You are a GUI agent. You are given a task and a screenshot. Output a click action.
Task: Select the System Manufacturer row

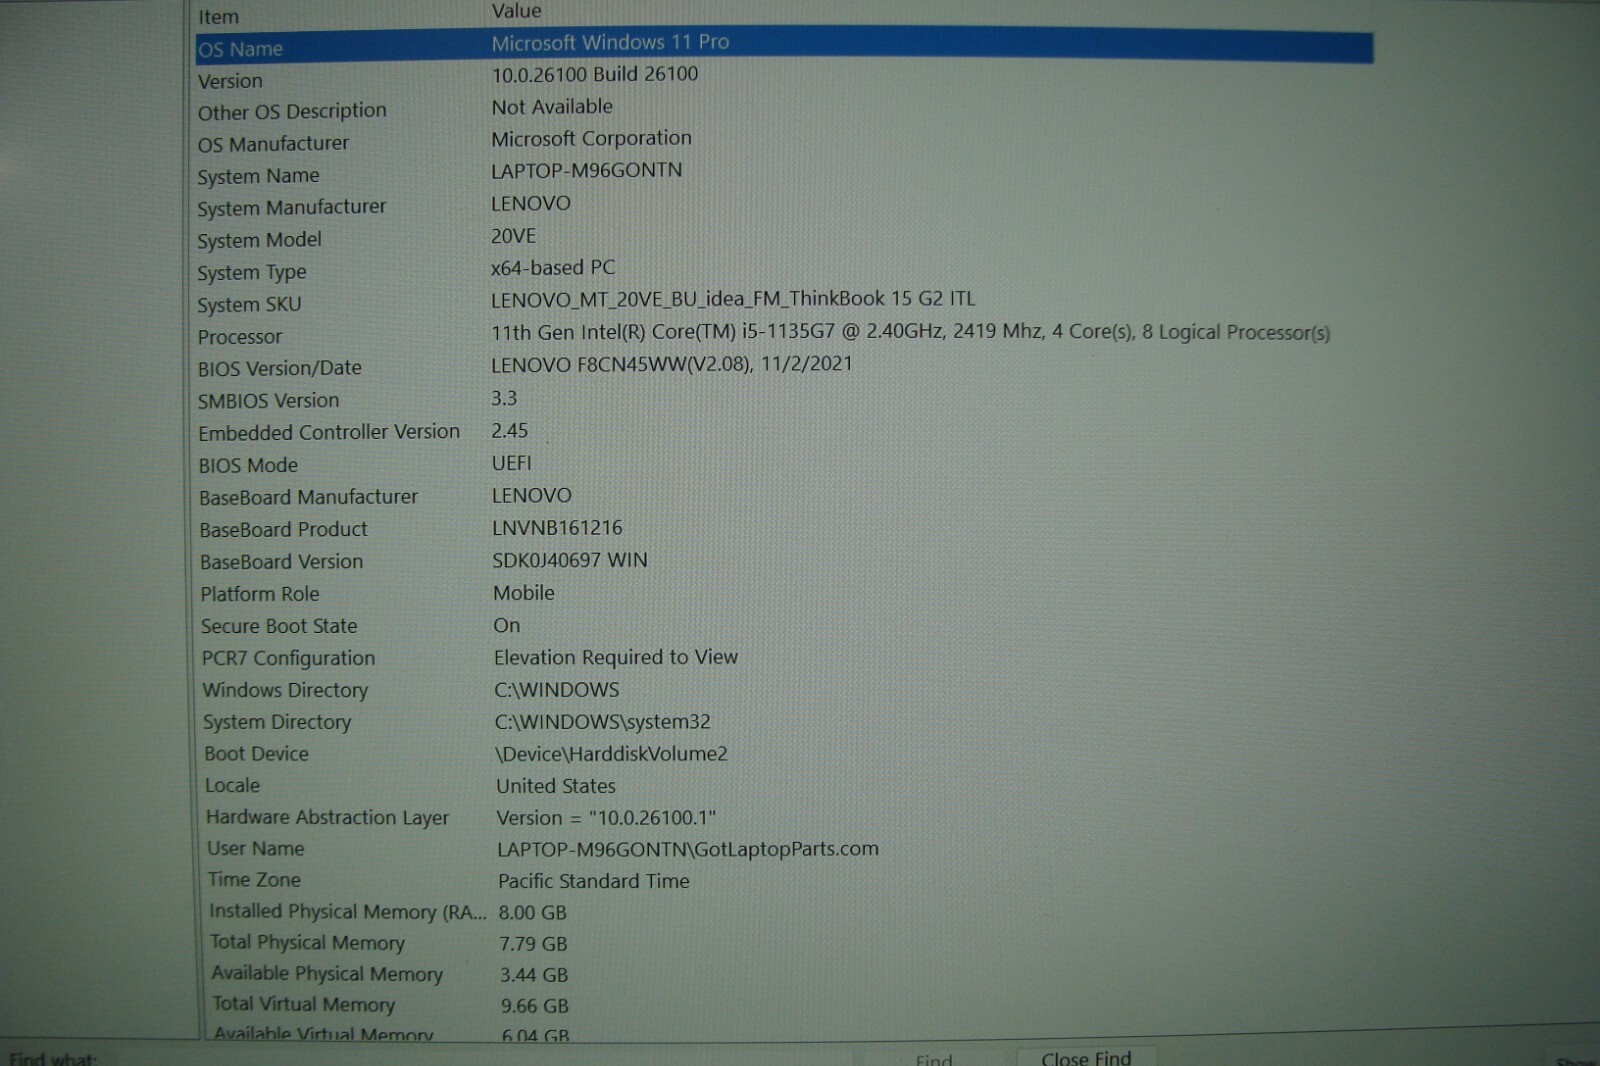291,208
